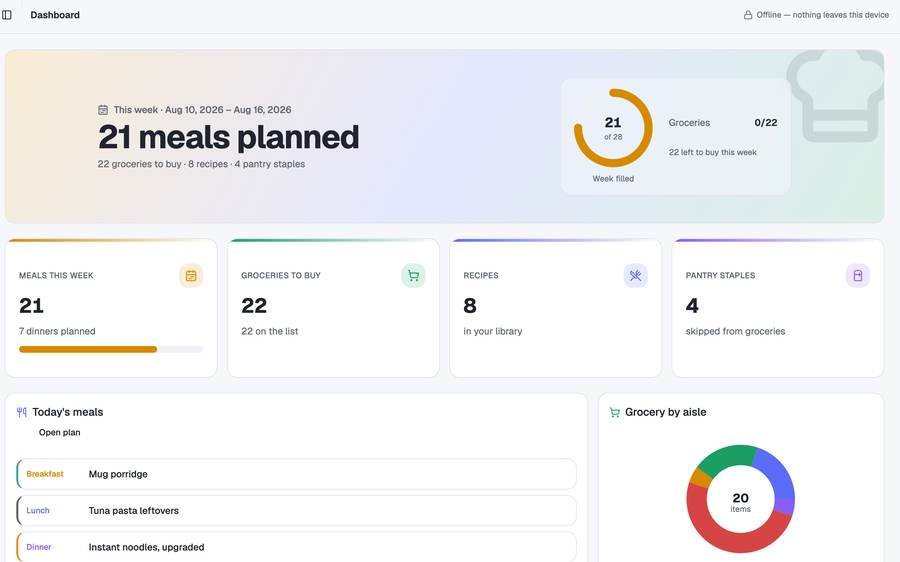Open the Breakfast Mug porridge row
900x562 pixels.
(296, 474)
